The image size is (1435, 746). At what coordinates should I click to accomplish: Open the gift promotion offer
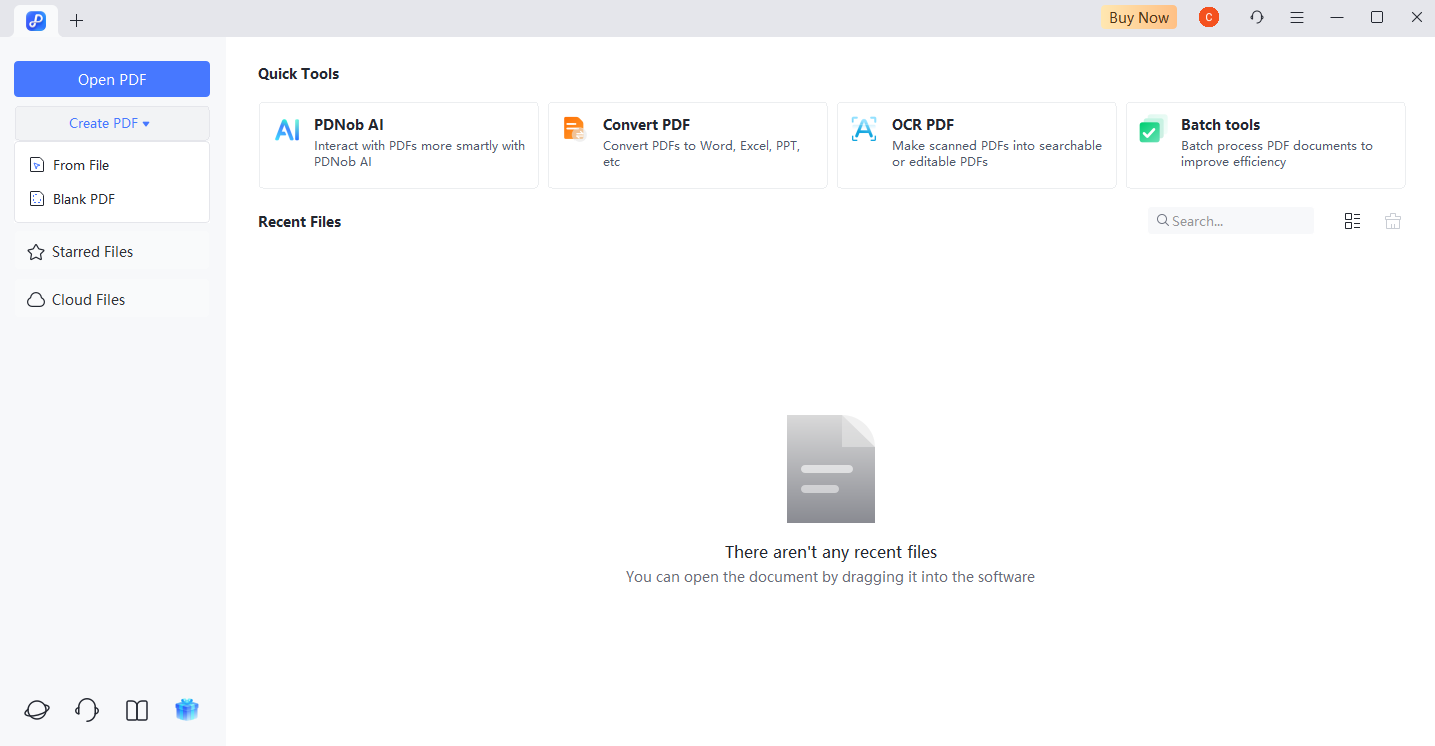tap(186, 710)
